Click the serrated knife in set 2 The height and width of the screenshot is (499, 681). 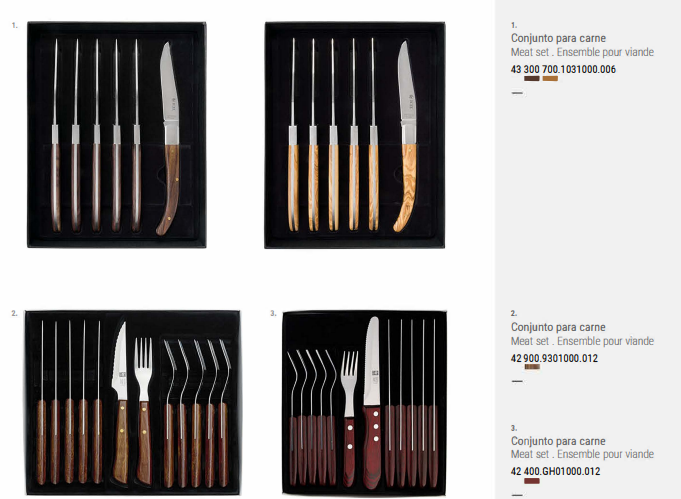coord(120,402)
